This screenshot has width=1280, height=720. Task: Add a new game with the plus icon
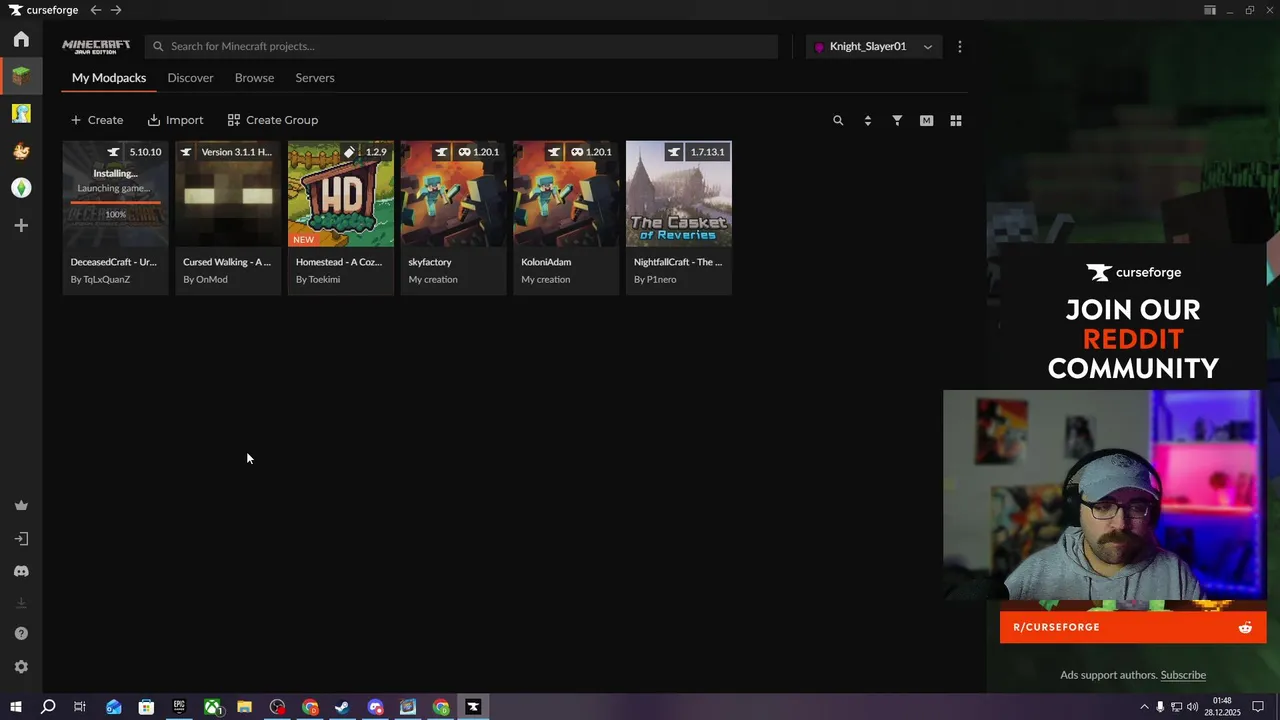pos(21,226)
